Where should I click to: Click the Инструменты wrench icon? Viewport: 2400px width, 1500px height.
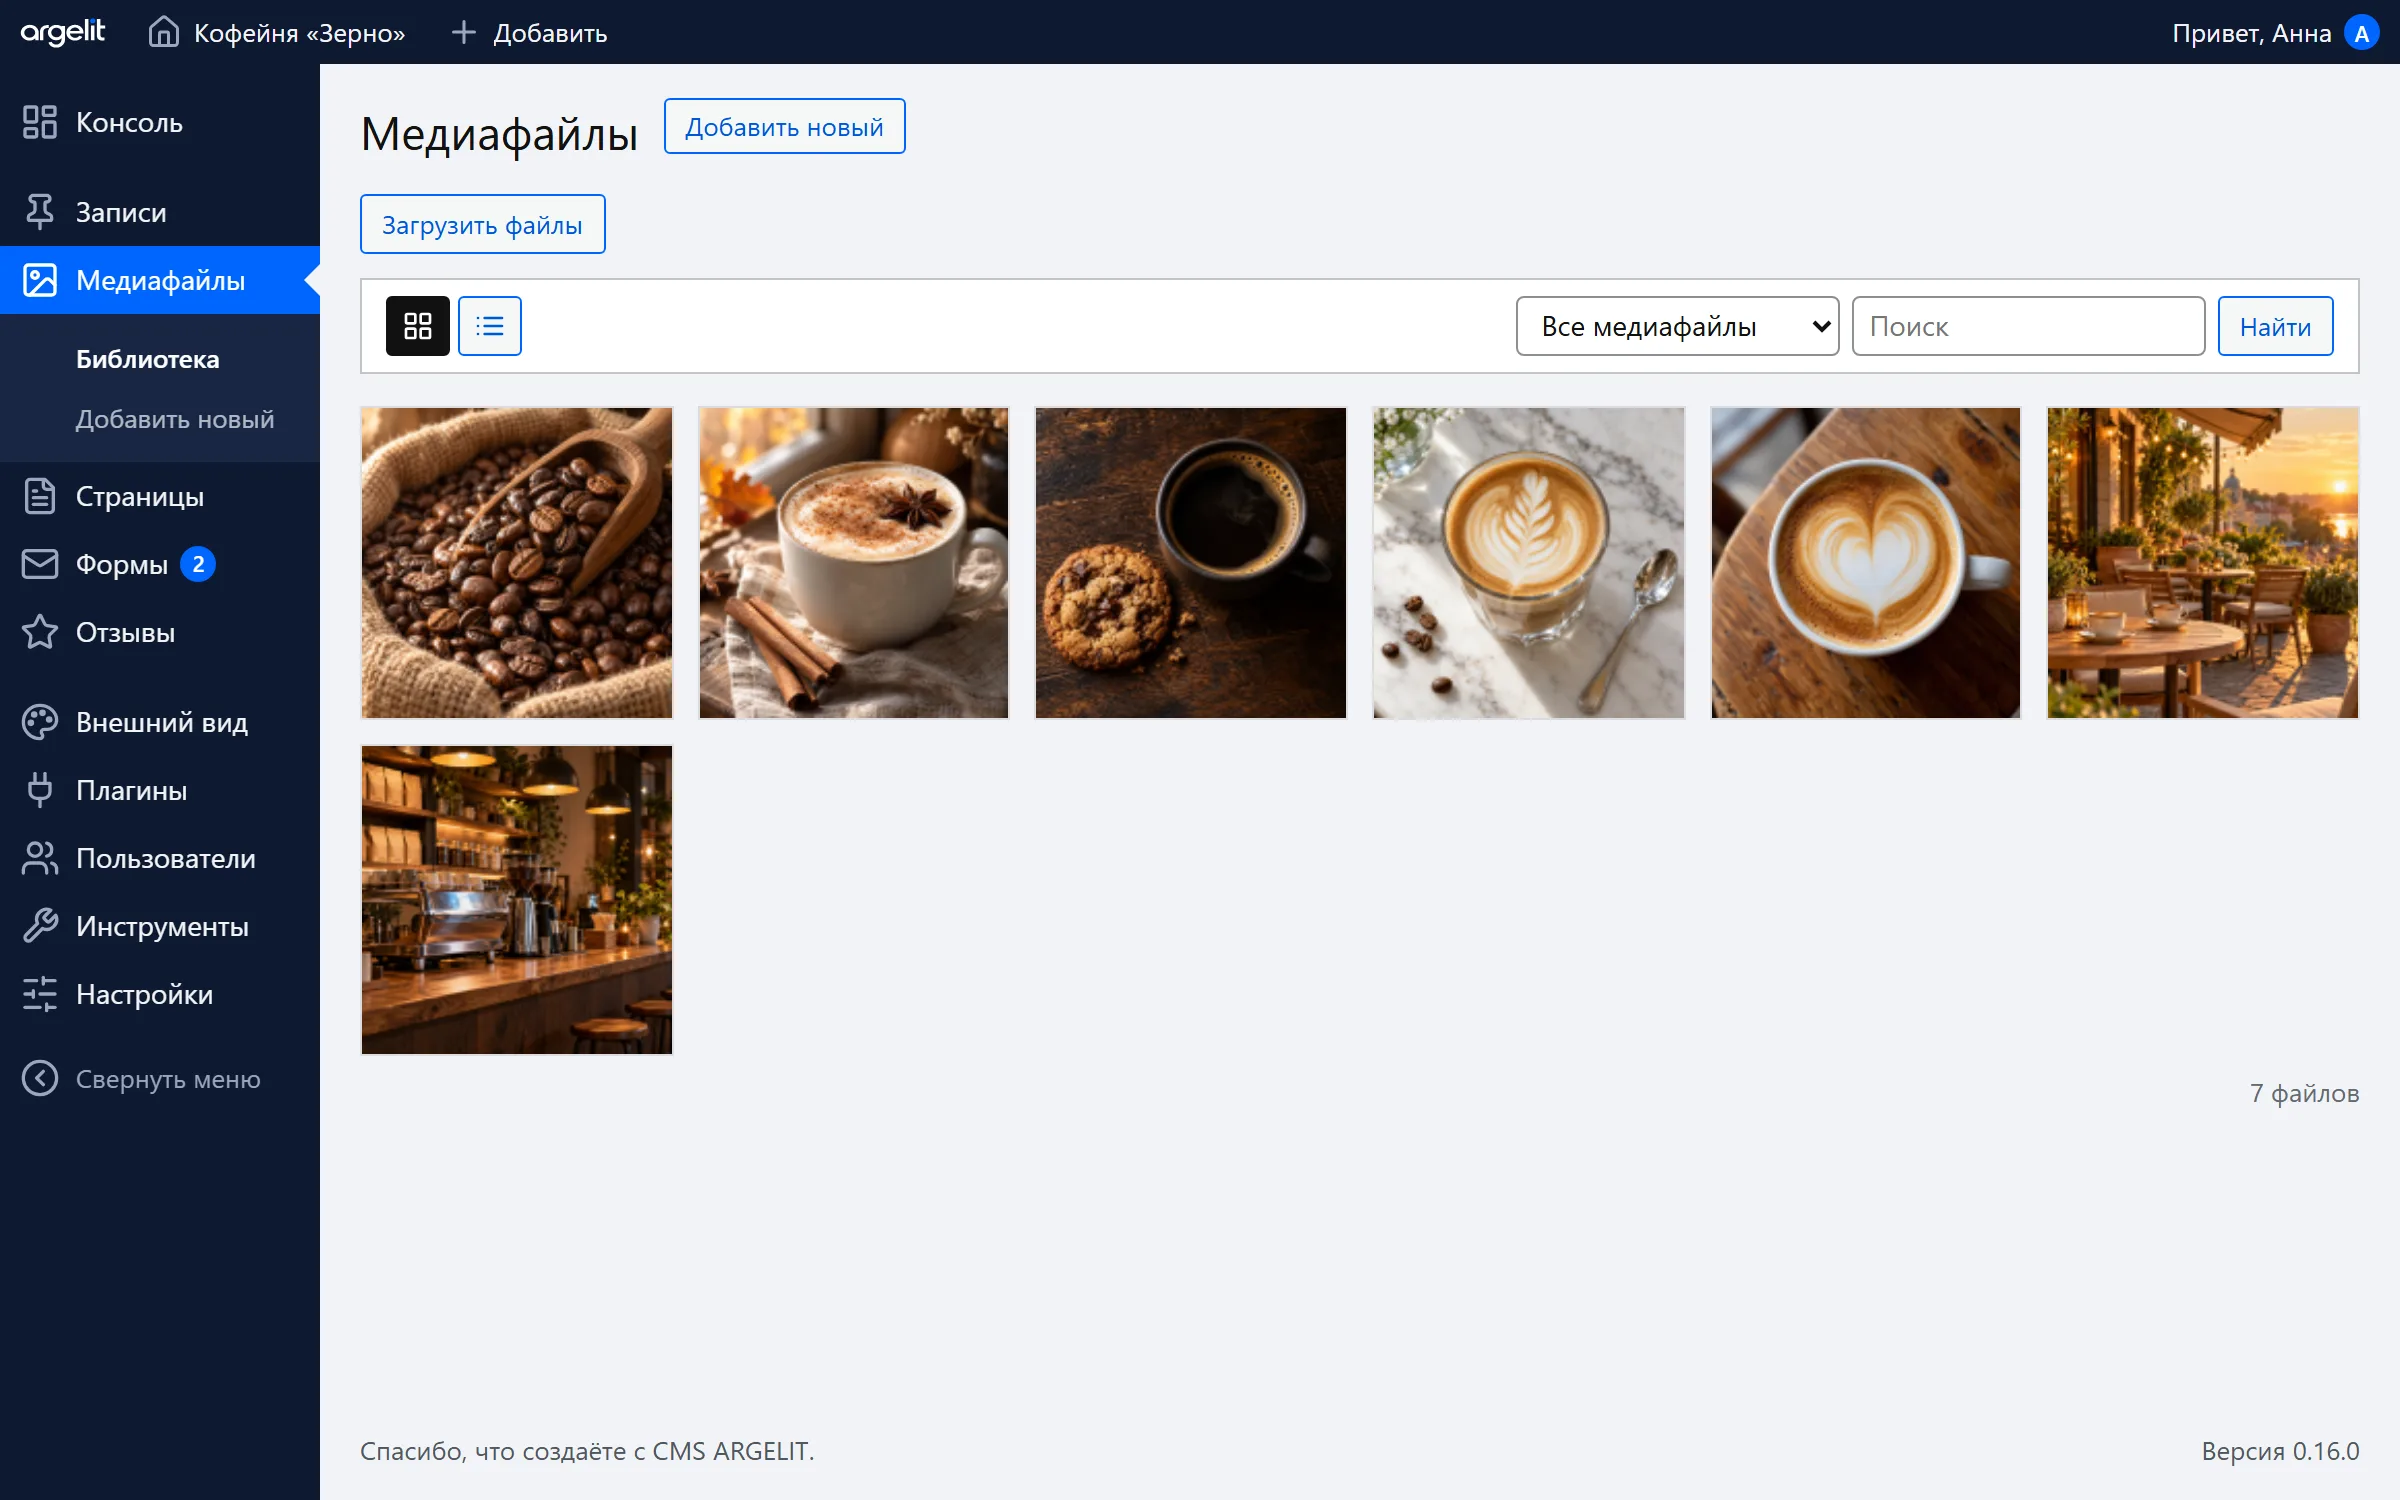40,926
